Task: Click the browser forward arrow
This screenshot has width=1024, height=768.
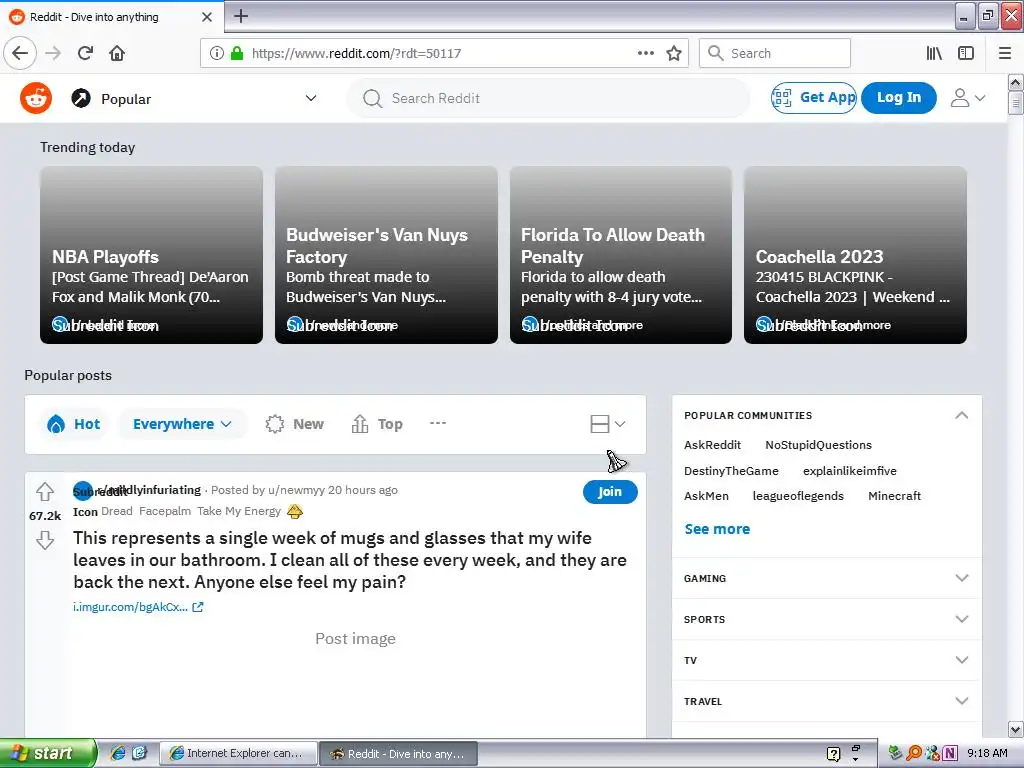Action: 54,53
